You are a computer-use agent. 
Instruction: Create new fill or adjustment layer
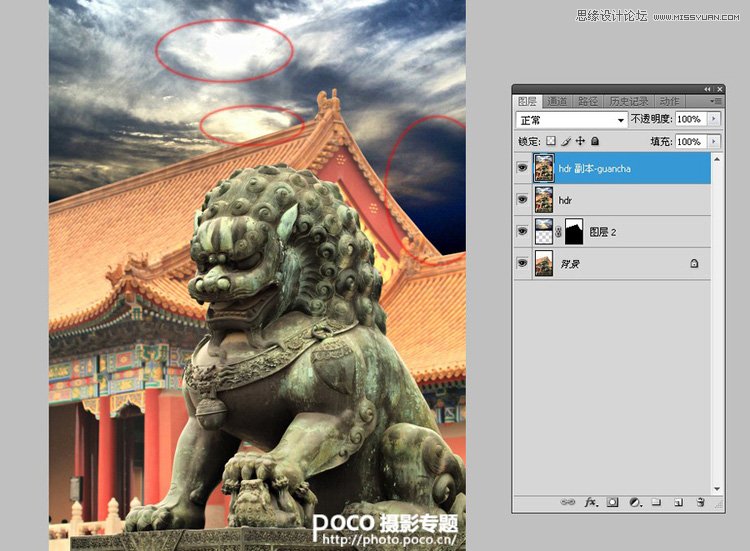click(636, 502)
